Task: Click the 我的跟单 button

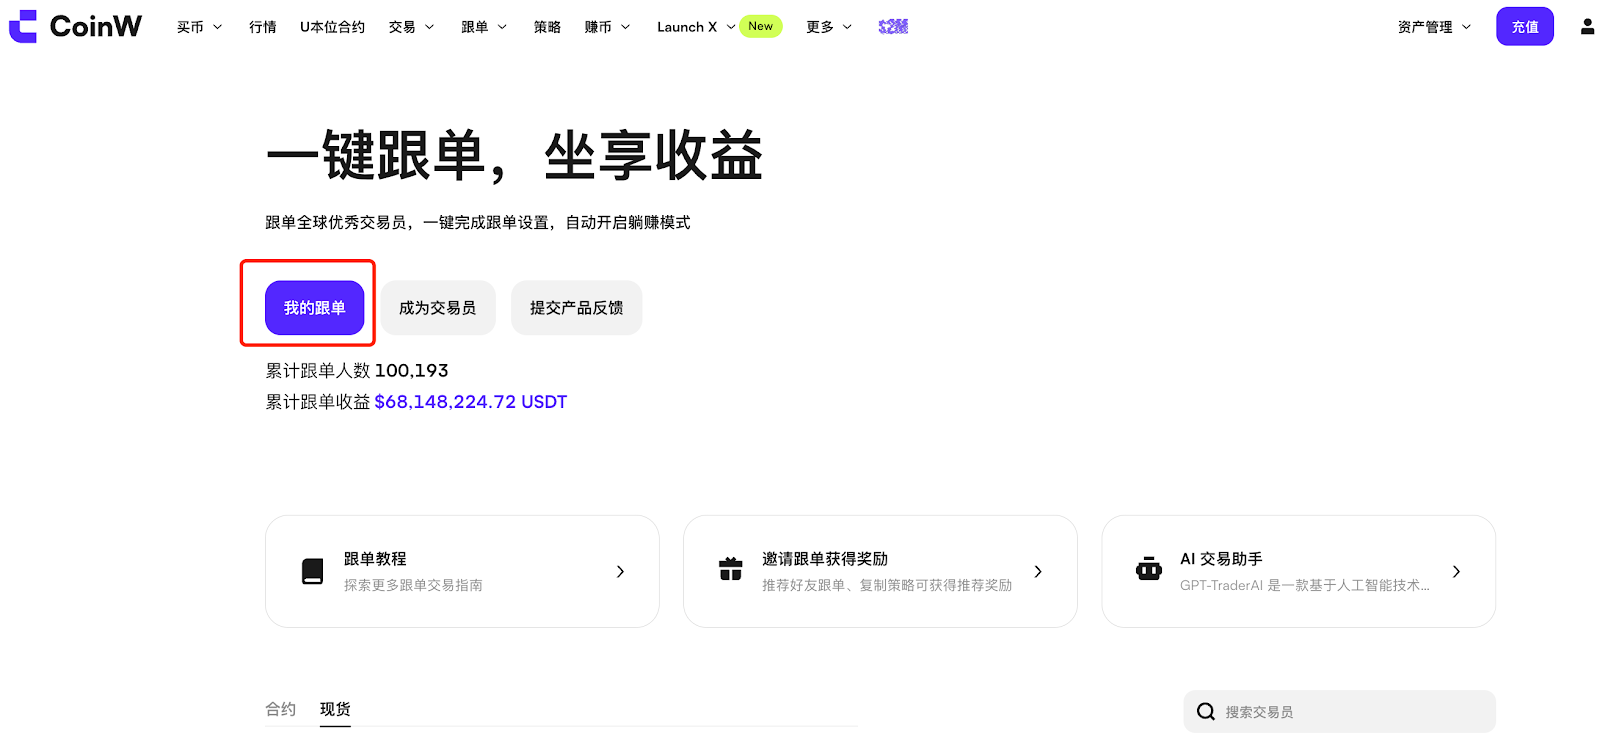Action: click(314, 308)
